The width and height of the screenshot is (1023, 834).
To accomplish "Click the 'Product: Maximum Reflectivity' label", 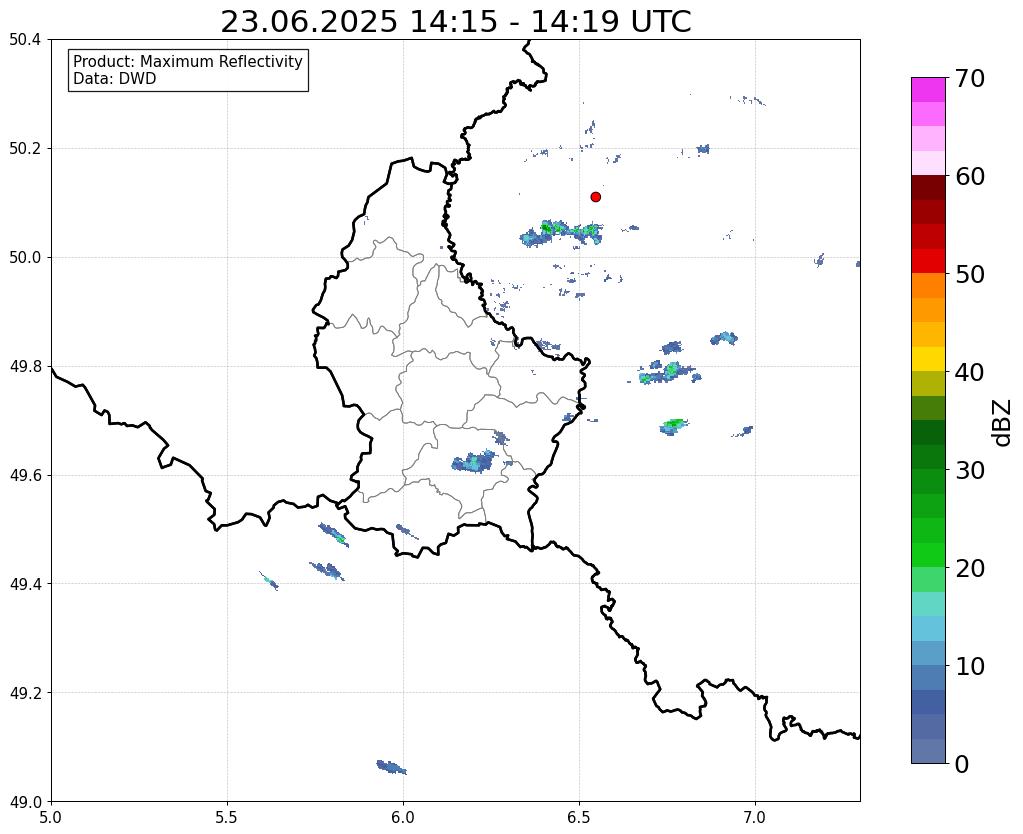I will click(x=188, y=61).
